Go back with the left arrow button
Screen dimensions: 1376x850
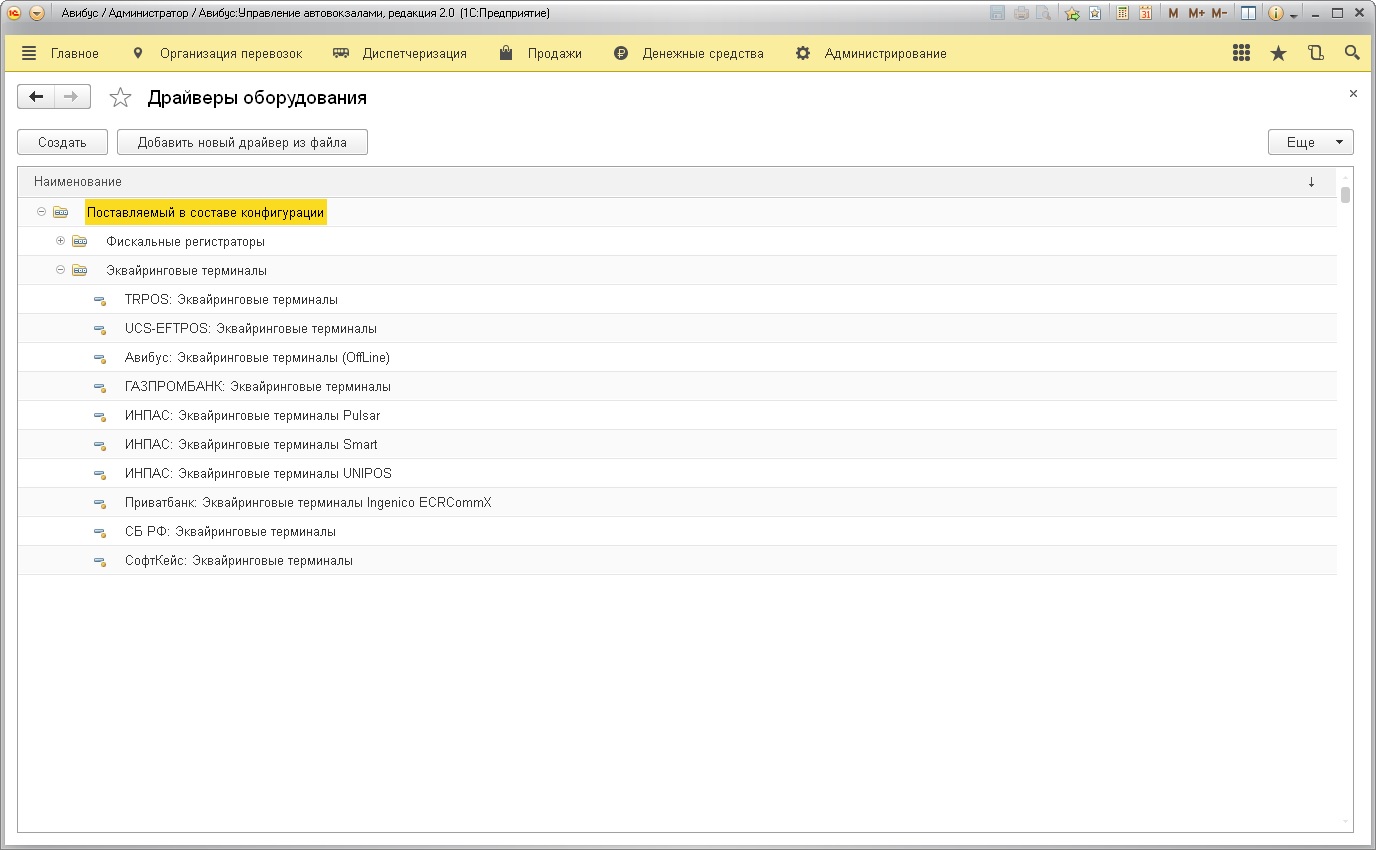(37, 97)
